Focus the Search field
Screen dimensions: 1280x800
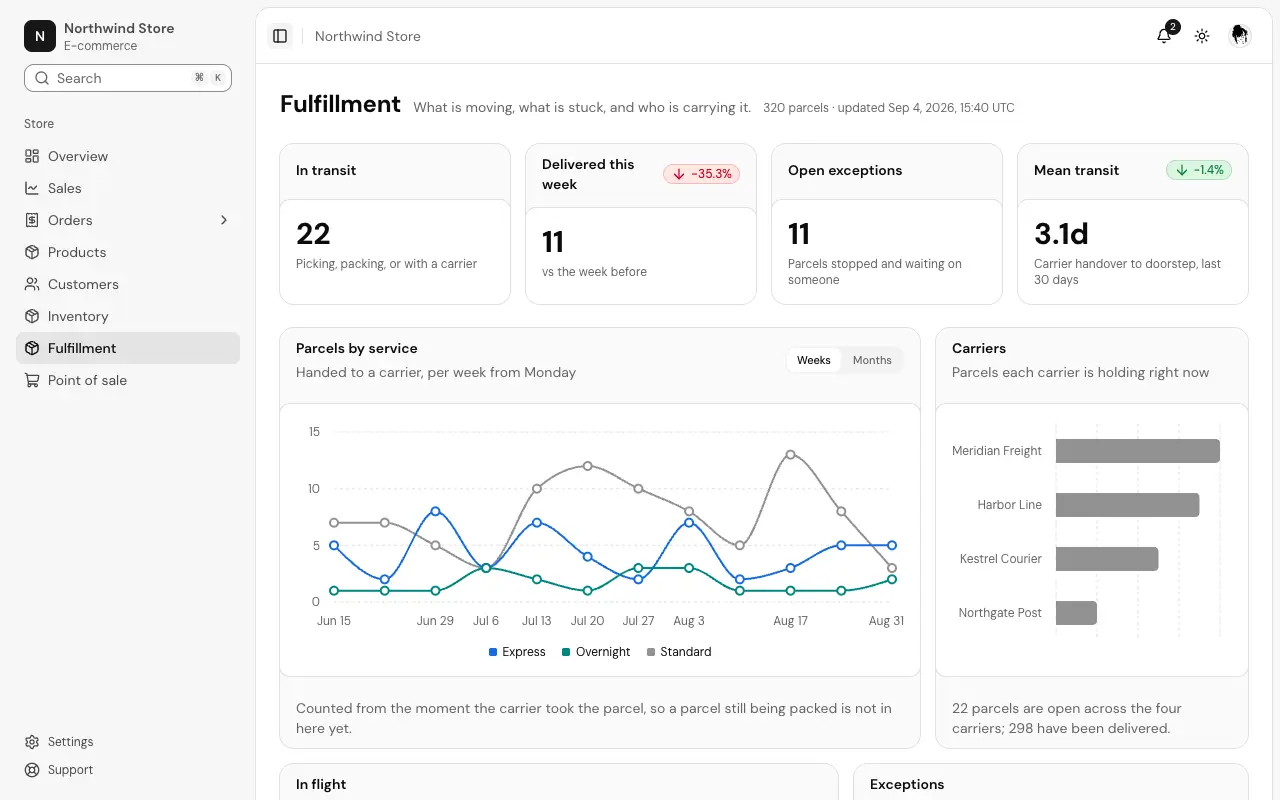point(128,78)
